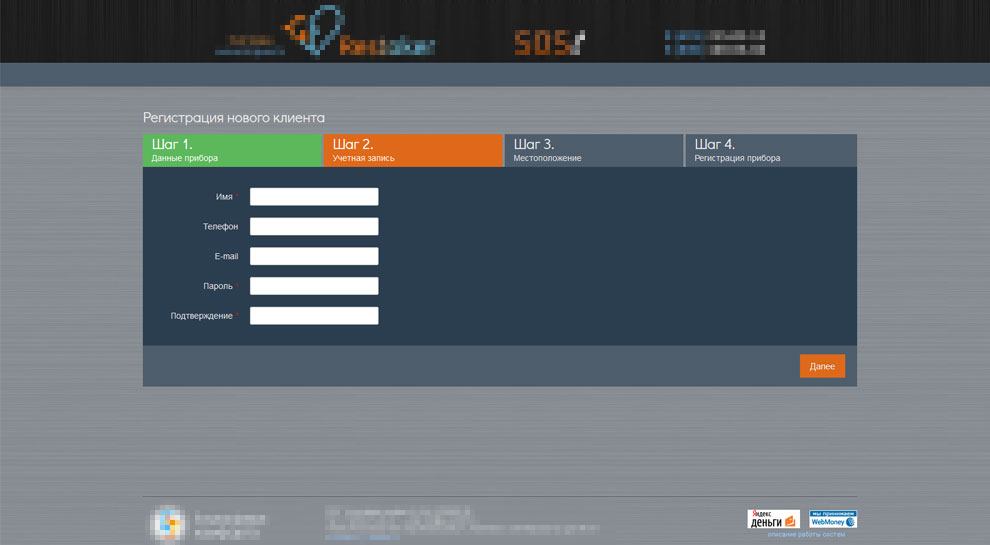Open the Шаг 1 Данные прибора tab
This screenshot has height=545, width=990.
click(233, 150)
